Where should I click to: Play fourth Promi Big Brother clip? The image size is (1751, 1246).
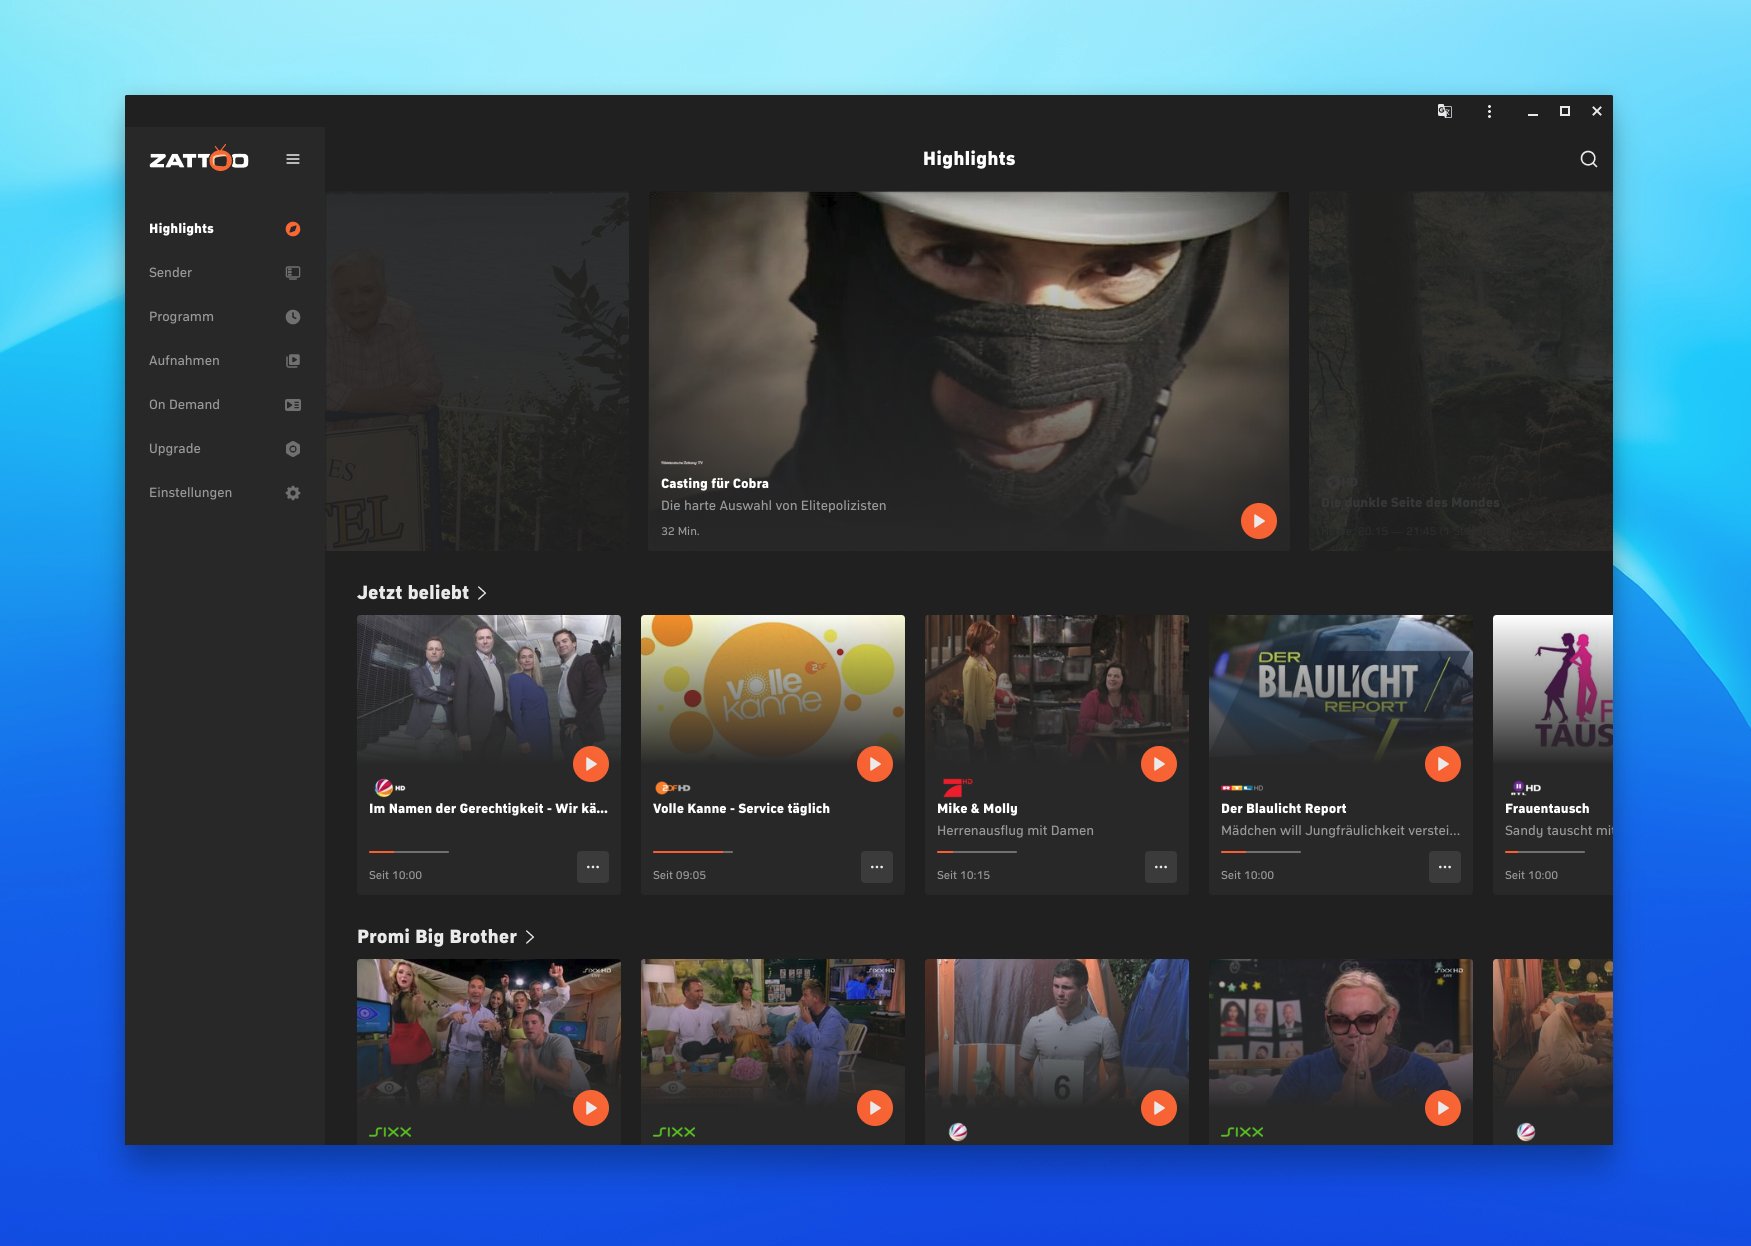tap(1443, 1108)
